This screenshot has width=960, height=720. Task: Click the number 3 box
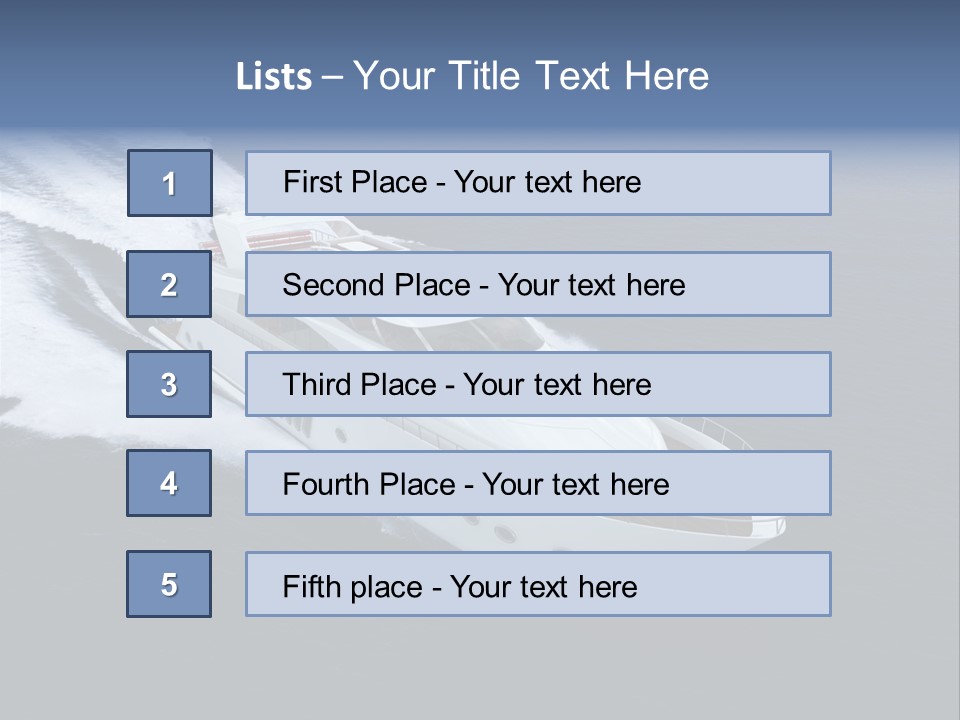pos(169,384)
